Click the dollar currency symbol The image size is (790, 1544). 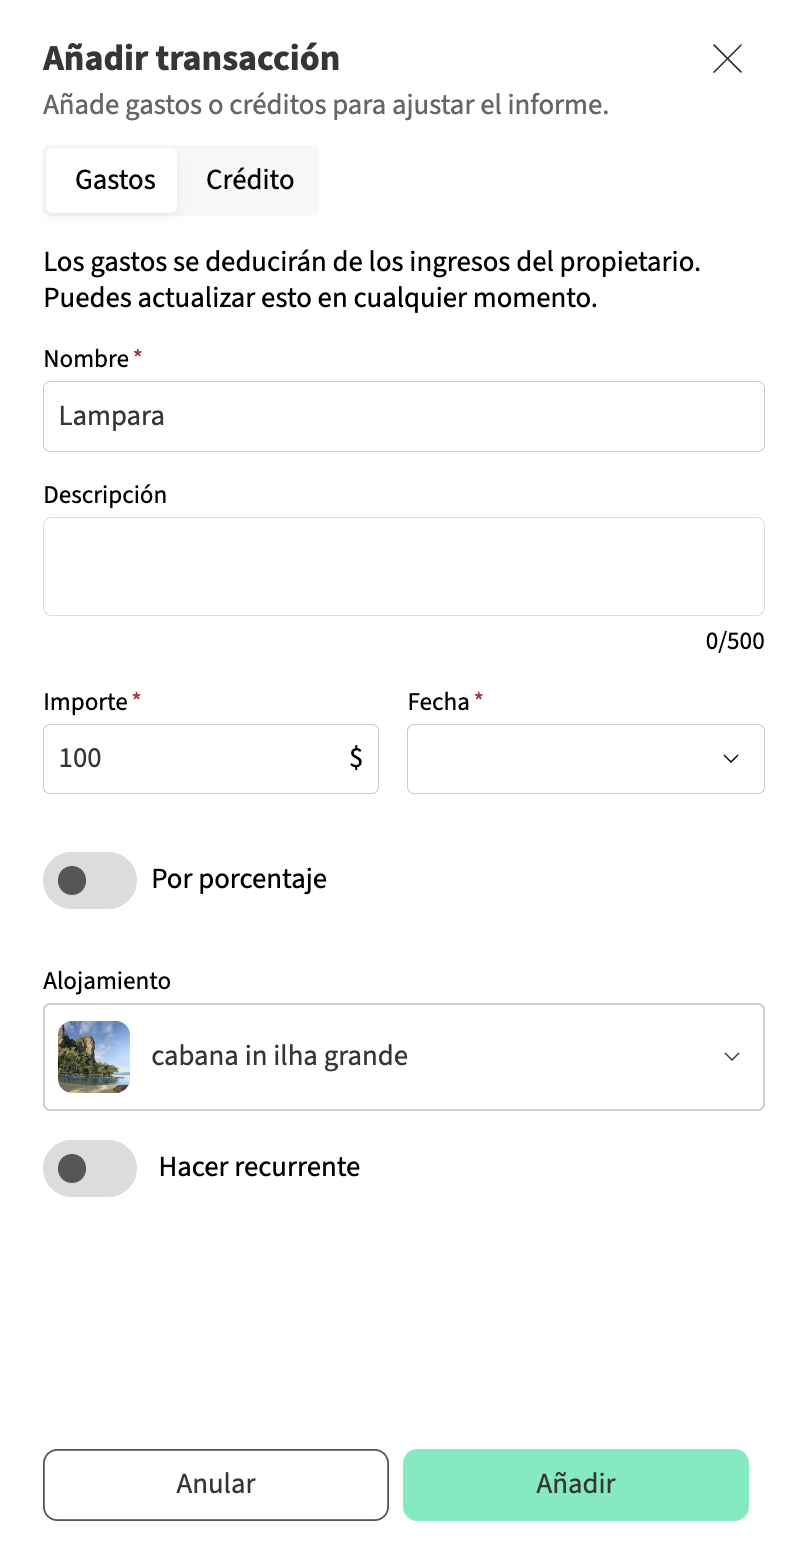click(x=356, y=758)
